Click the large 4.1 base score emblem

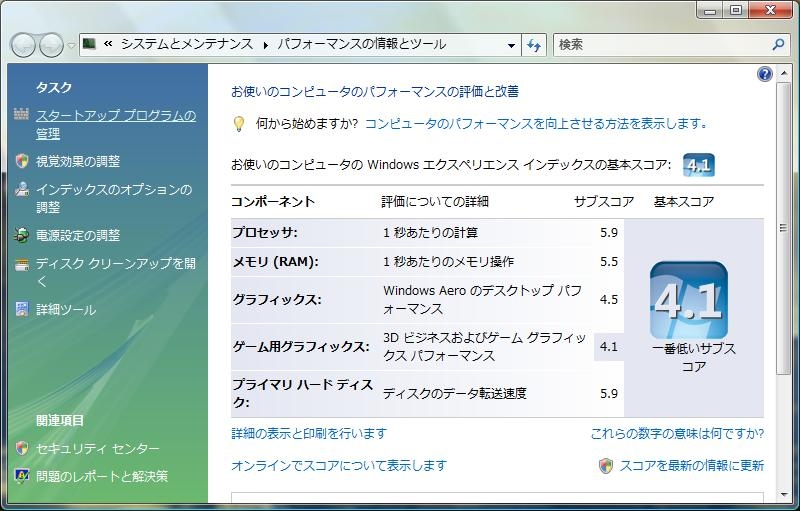pos(689,300)
